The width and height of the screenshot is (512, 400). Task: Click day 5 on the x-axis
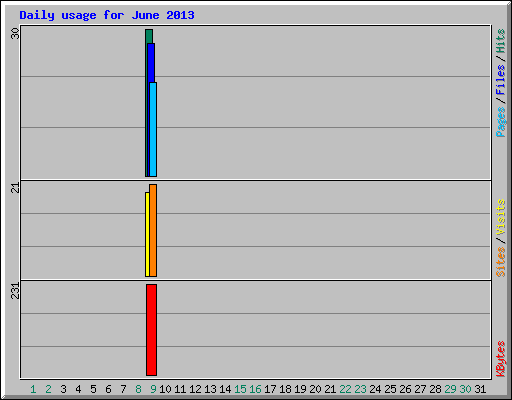[93, 389]
